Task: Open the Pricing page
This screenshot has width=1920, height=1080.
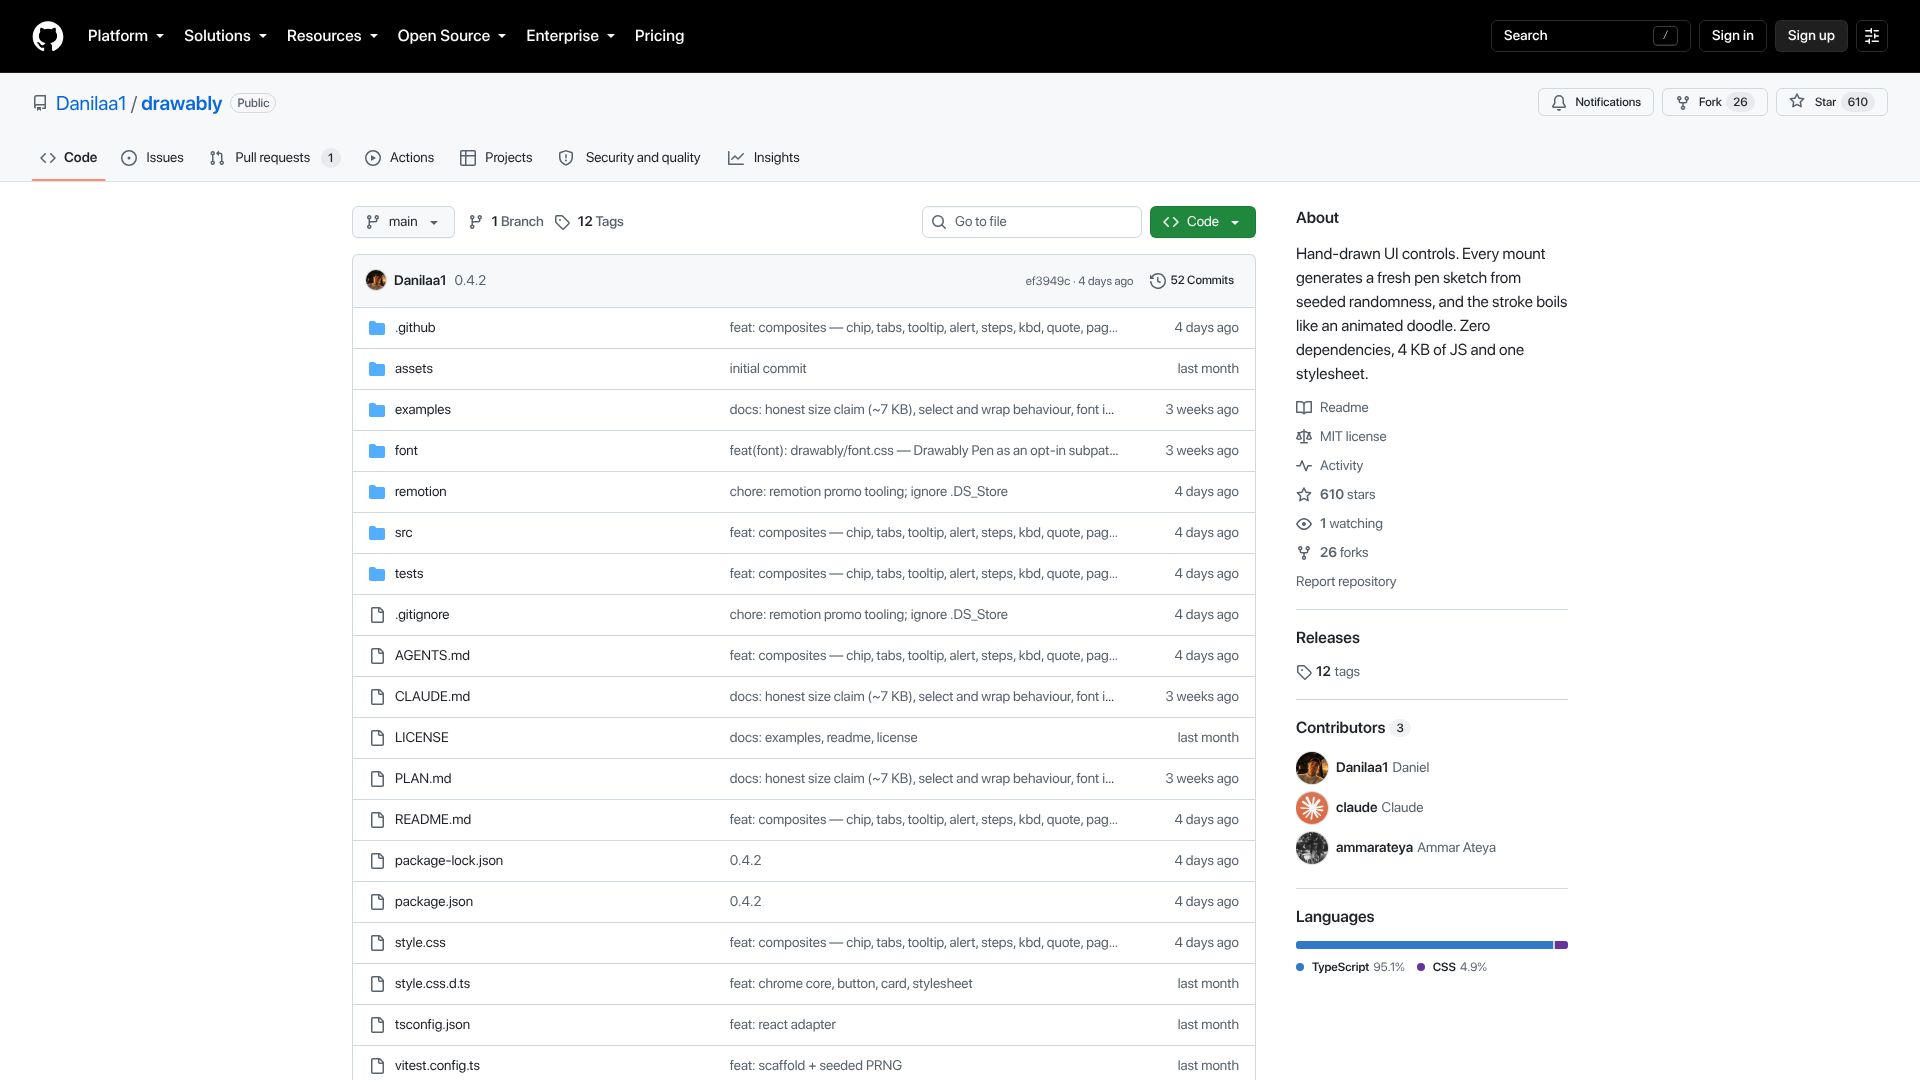Action: click(660, 36)
